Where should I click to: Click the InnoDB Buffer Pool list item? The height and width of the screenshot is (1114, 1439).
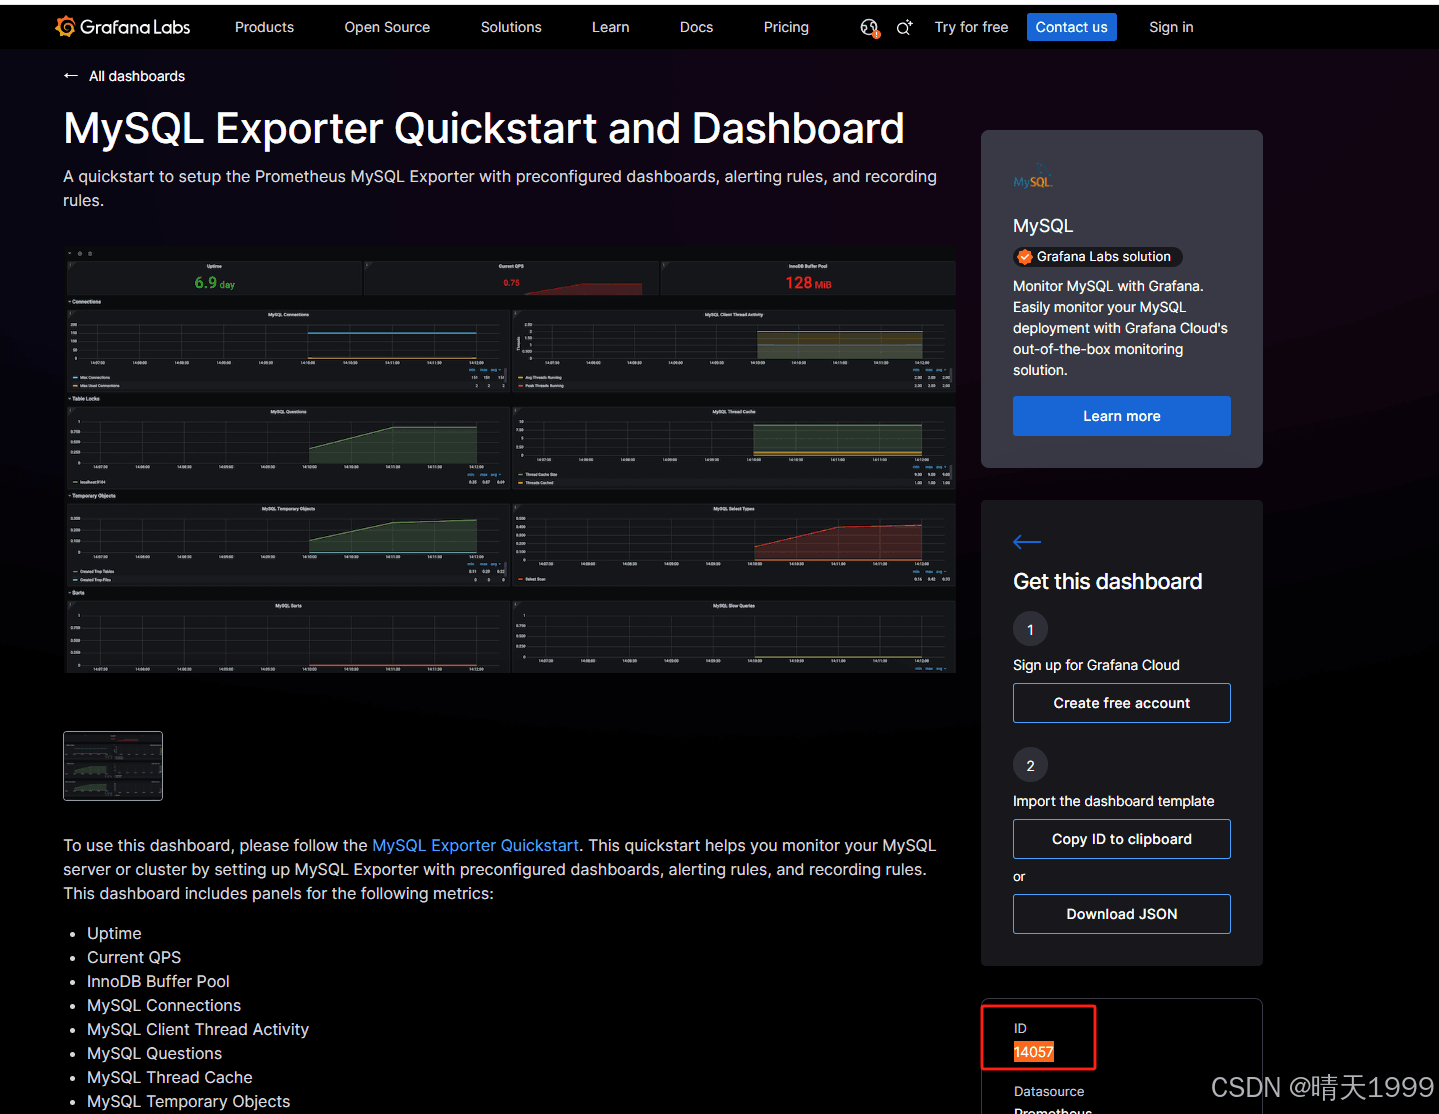[158, 981]
